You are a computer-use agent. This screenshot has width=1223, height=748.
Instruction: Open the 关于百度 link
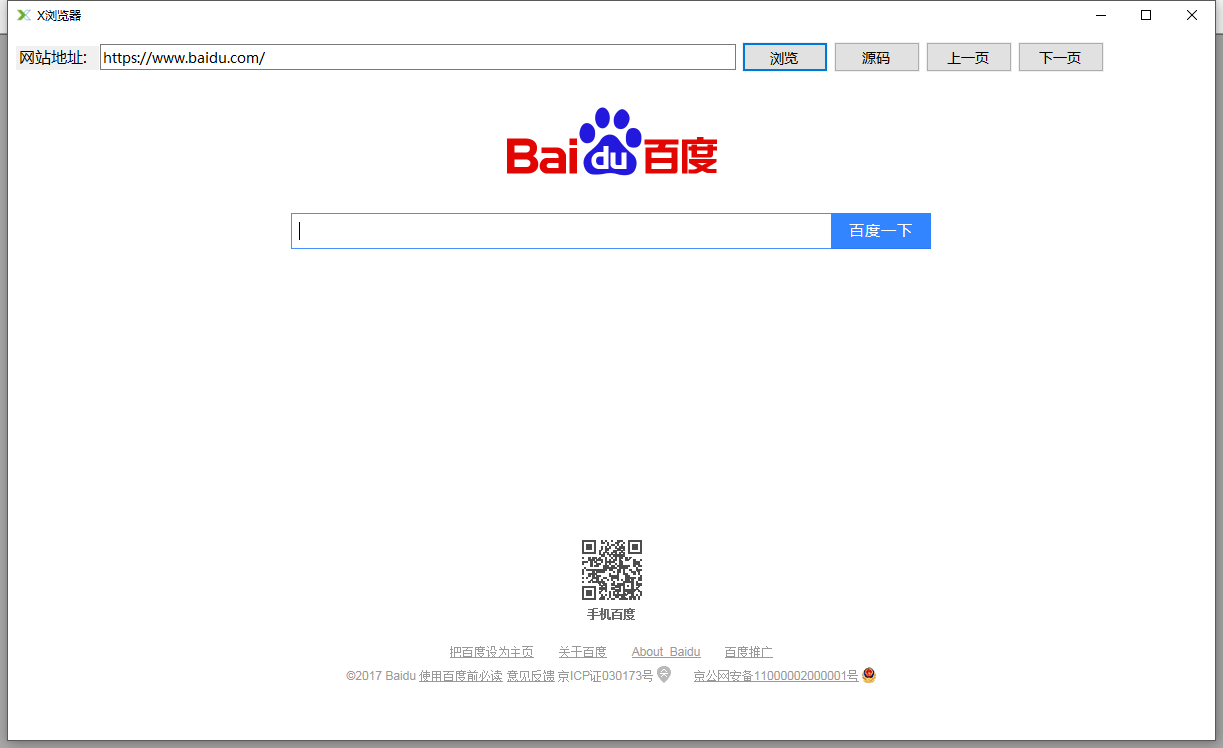(x=582, y=652)
